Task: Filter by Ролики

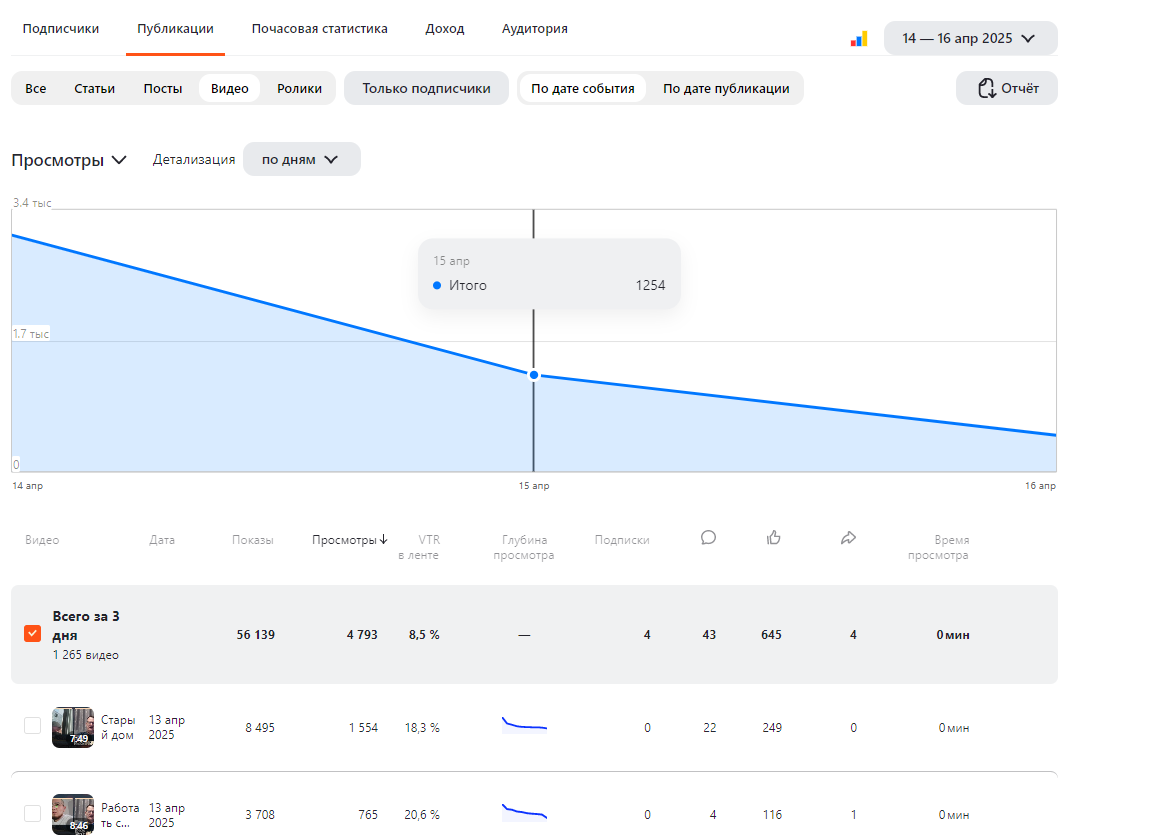Action: pyautogui.click(x=299, y=88)
